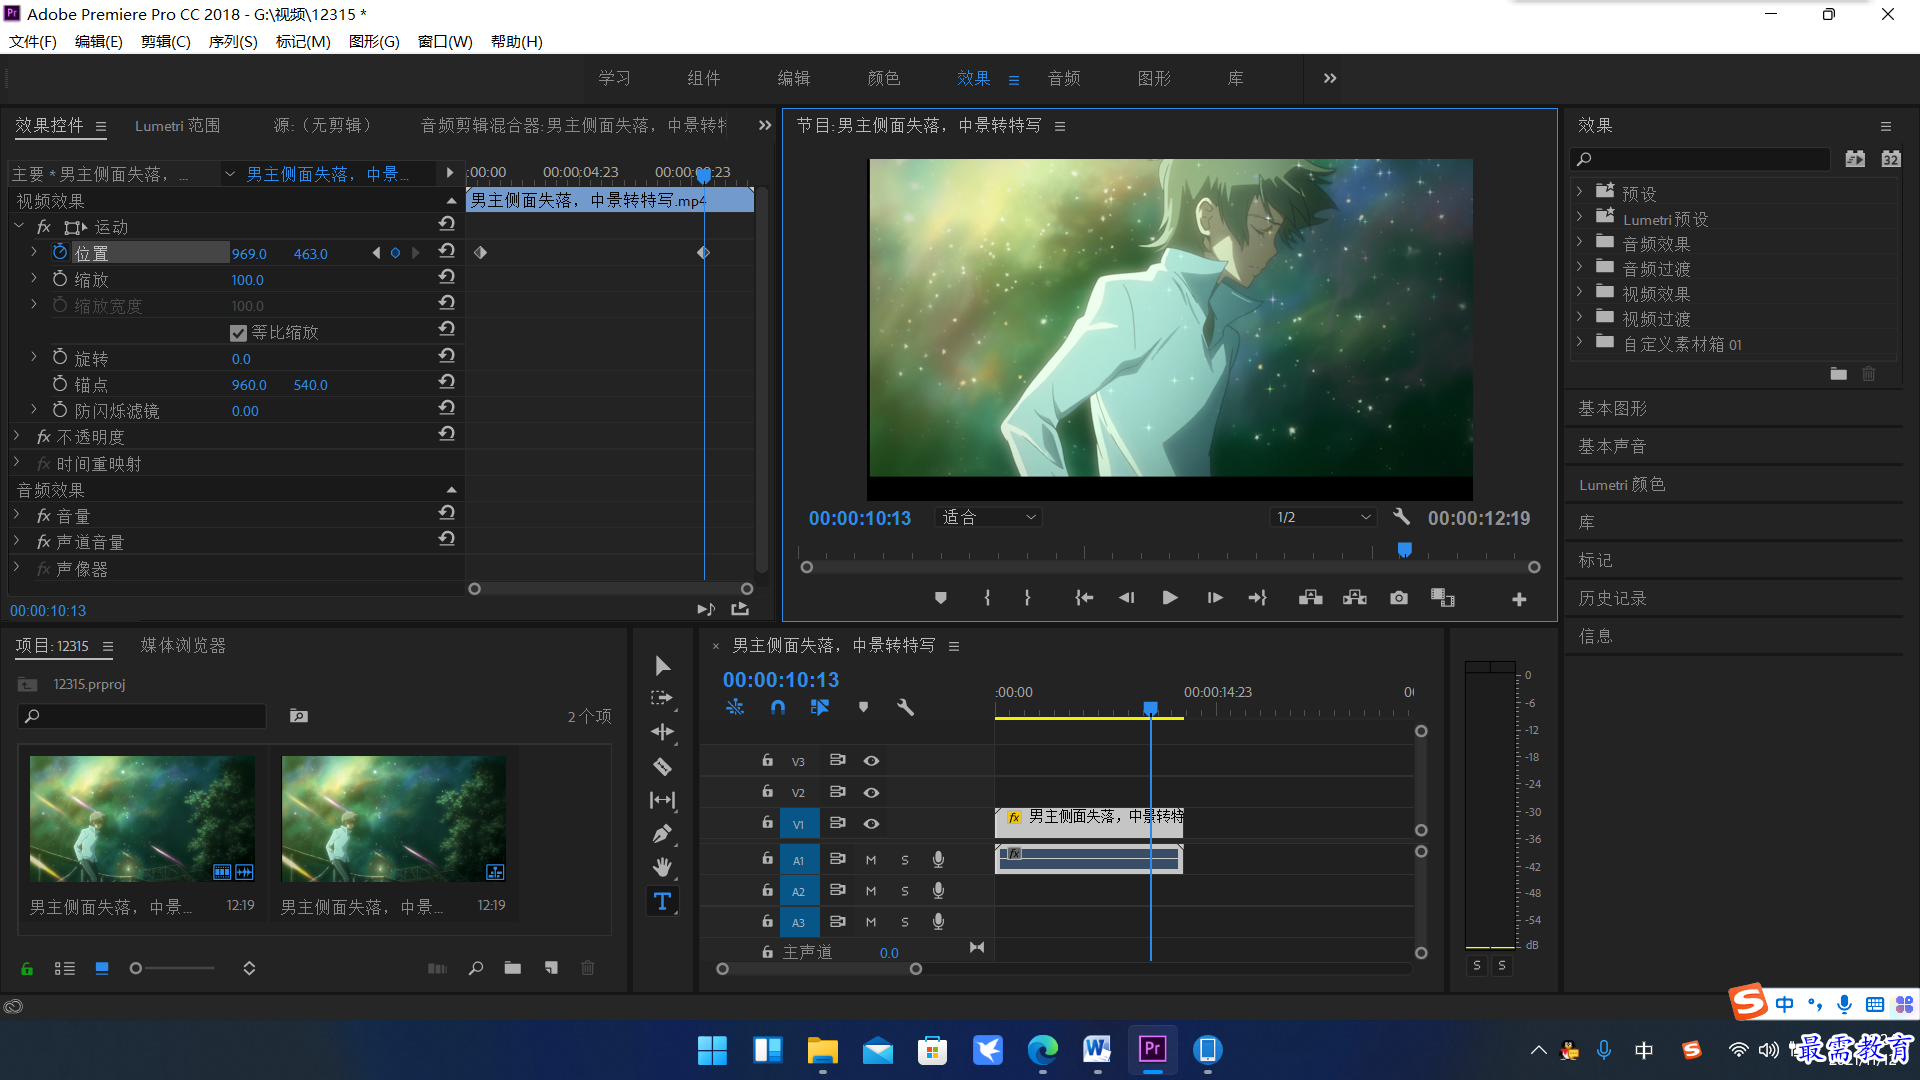Image resolution: width=1920 pixels, height=1080 pixels.
Task: Open the 窗口(W) menu
Action: tap(445, 41)
